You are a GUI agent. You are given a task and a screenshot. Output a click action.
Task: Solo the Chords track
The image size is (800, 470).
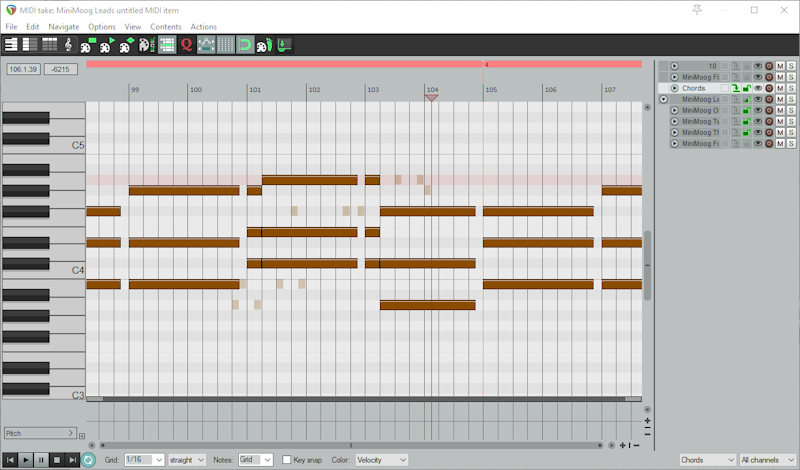(x=790, y=88)
